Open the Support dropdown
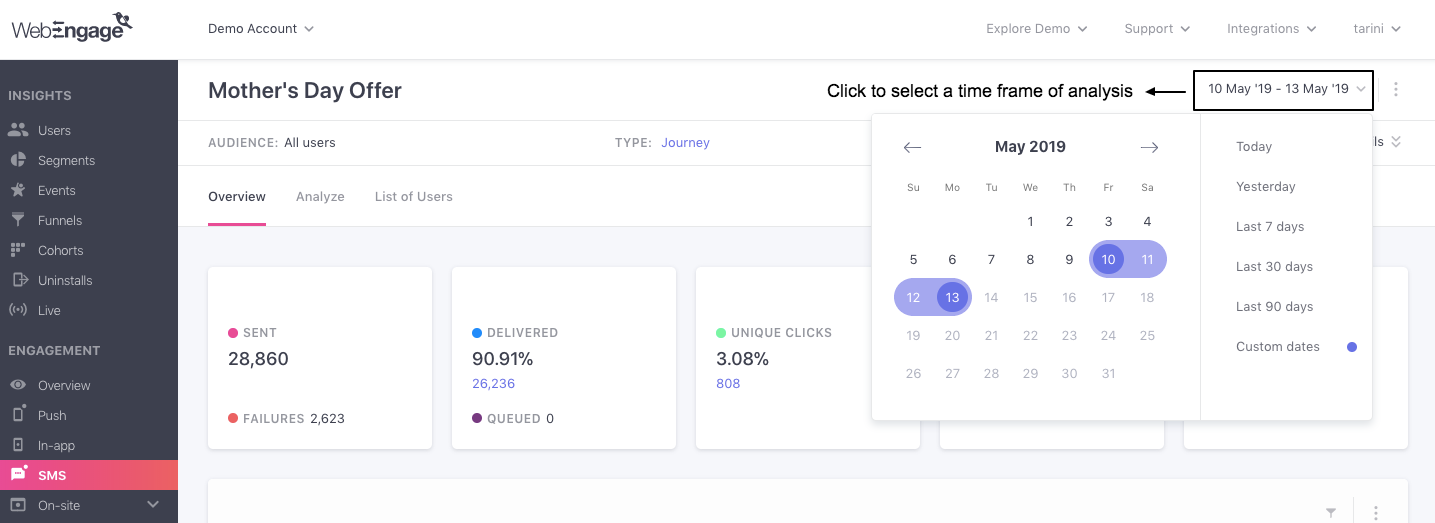1435x523 pixels. [1157, 29]
